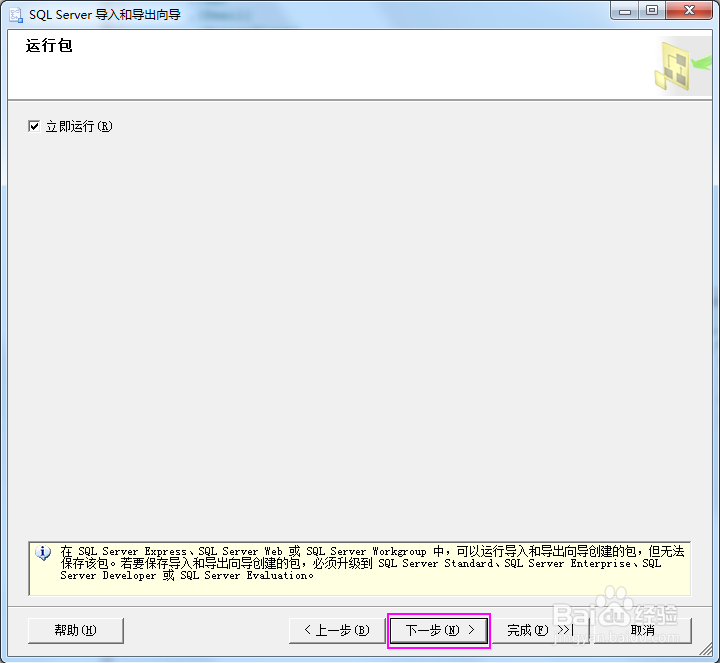Go back with 上一步(B) button
This screenshot has width=720, height=663.
coord(337,630)
